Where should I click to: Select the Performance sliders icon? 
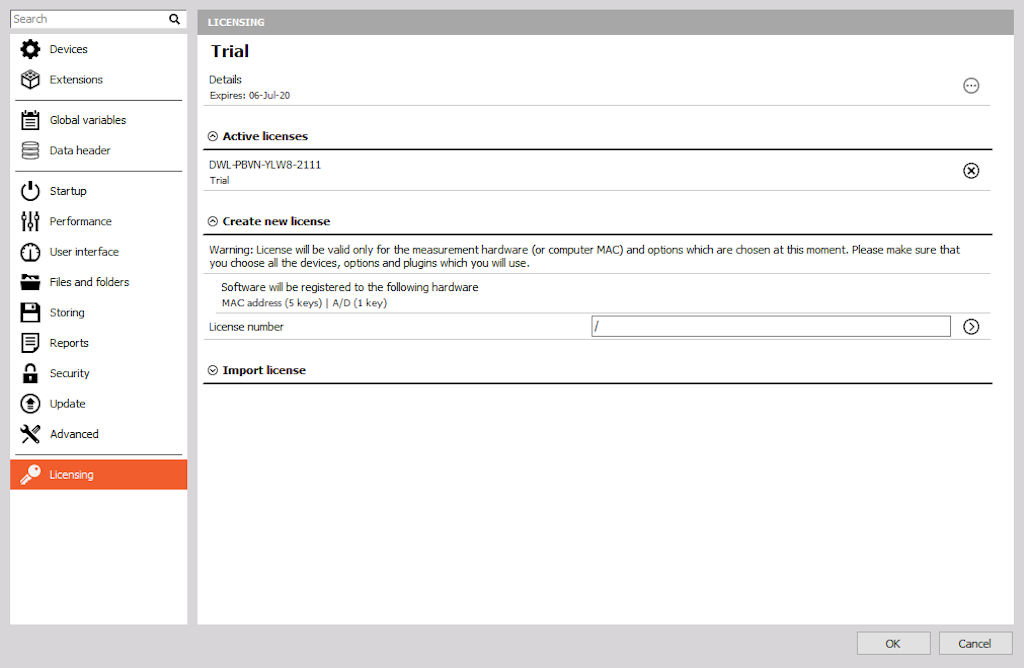point(30,221)
